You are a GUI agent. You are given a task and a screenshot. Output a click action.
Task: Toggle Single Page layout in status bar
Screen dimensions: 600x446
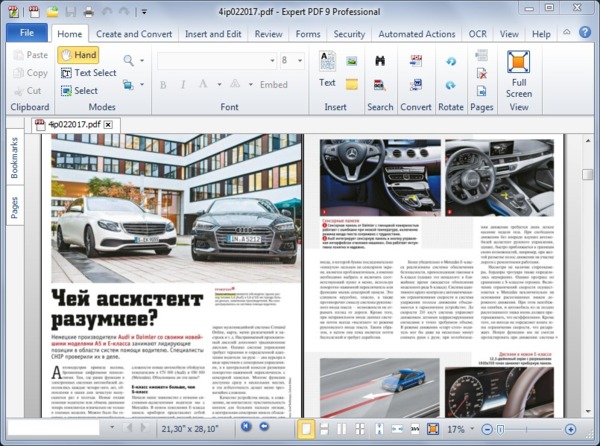point(306,429)
